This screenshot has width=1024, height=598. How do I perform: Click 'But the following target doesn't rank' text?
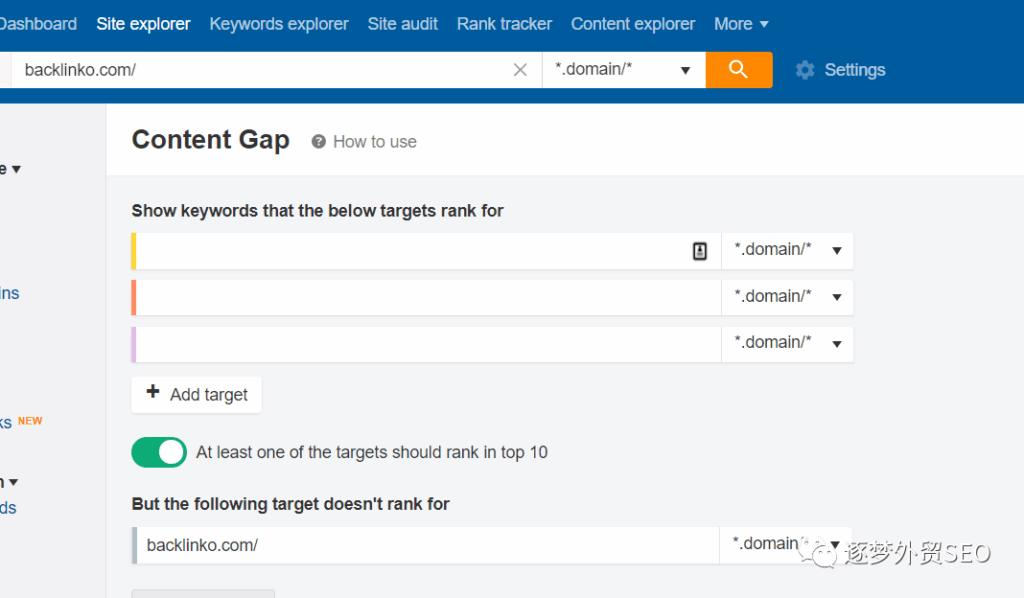pos(291,504)
